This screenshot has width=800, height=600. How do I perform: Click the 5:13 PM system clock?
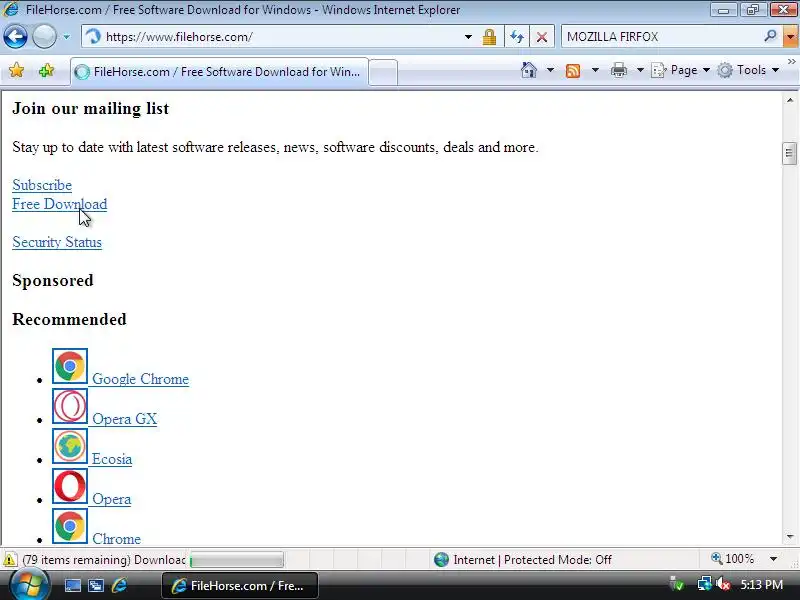pyautogui.click(x=761, y=585)
